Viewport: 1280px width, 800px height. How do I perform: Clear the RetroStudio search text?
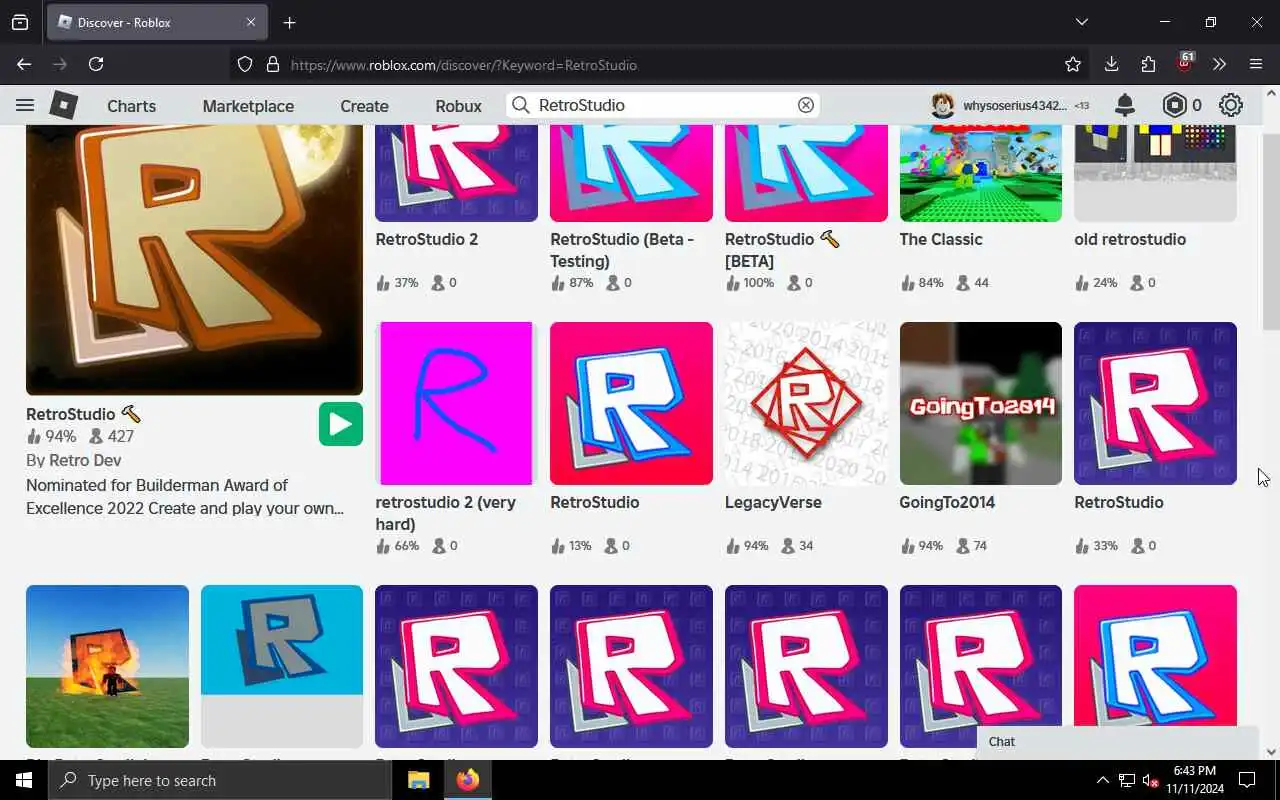click(x=805, y=105)
